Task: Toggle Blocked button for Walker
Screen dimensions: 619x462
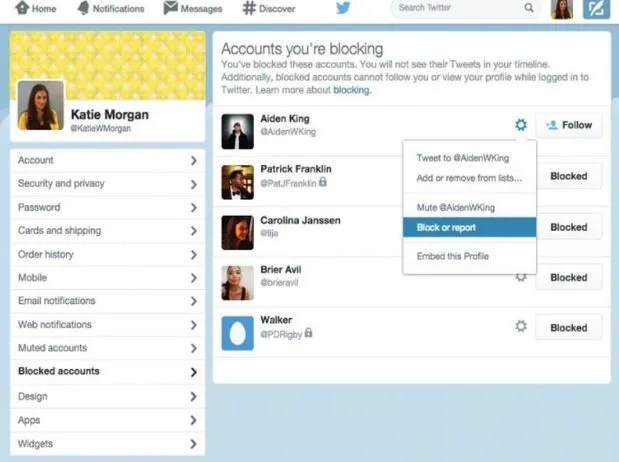Action: (x=568, y=327)
